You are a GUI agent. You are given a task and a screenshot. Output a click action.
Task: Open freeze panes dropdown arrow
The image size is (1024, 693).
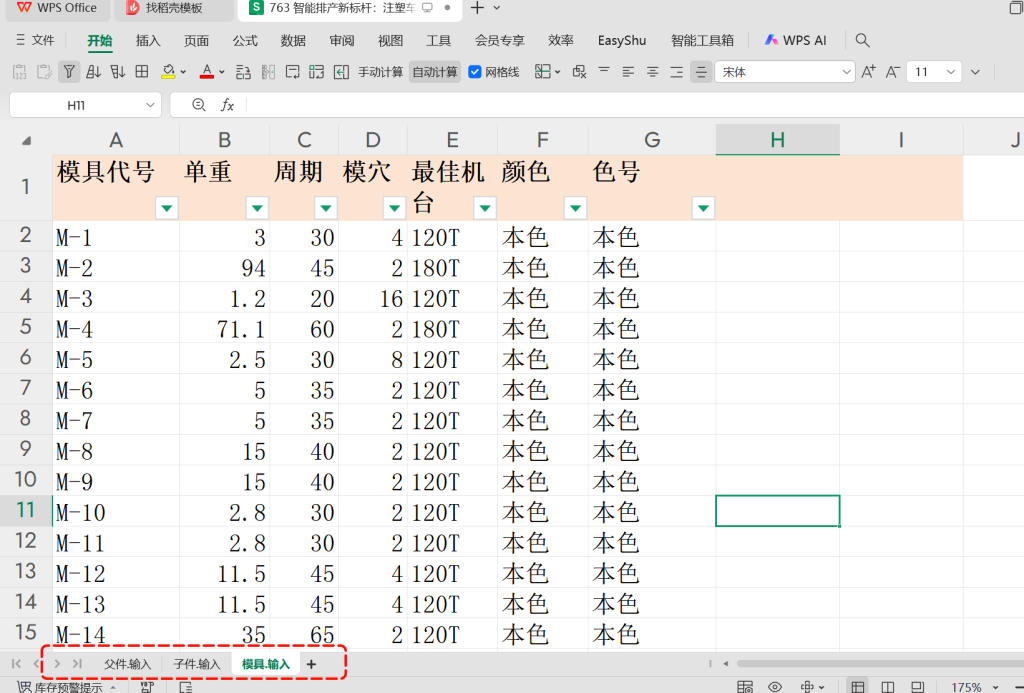(x=557, y=73)
